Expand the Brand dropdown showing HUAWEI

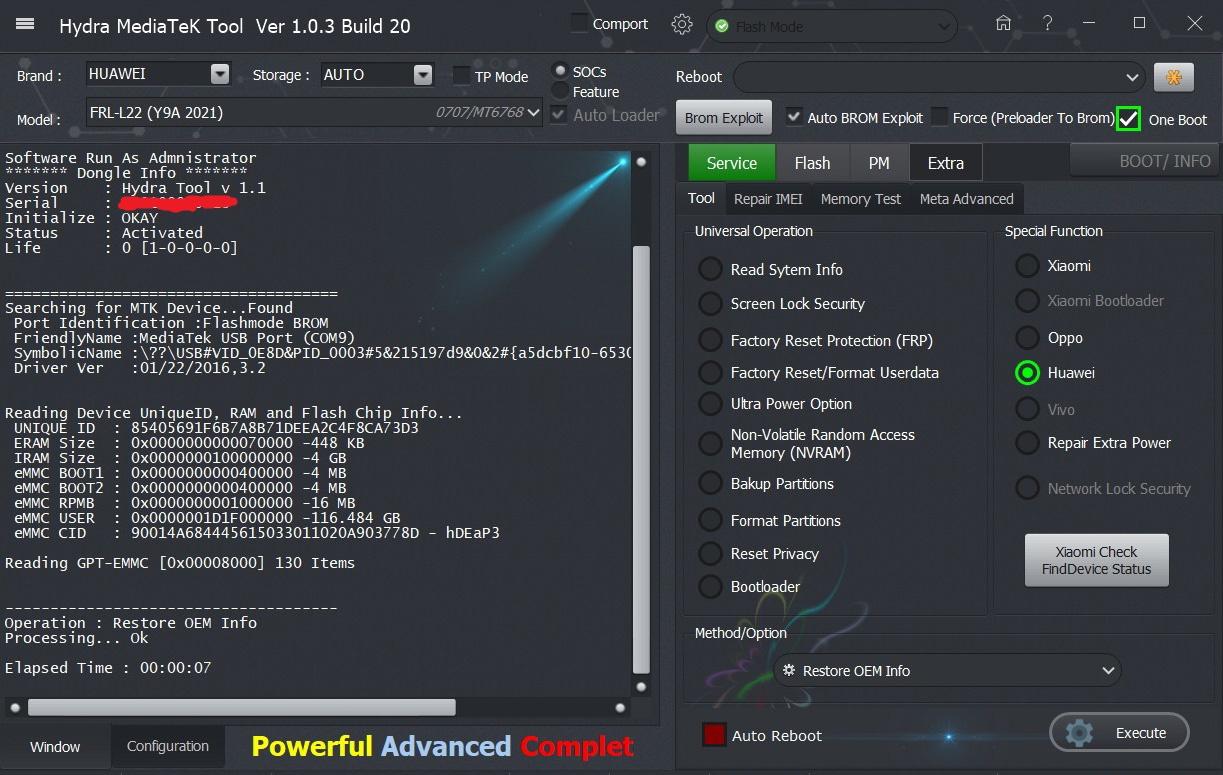pos(220,75)
